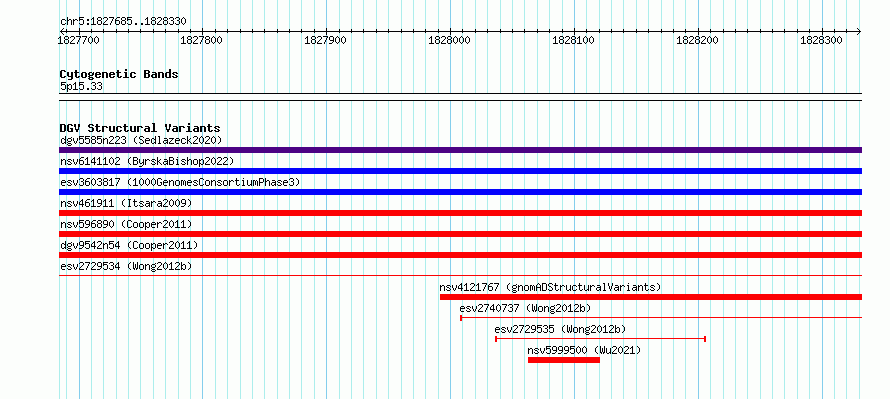The height and width of the screenshot is (399, 890).
Task: Open nsv4121767 (gnomADStructuralVariants) label
Action: (551, 287)
